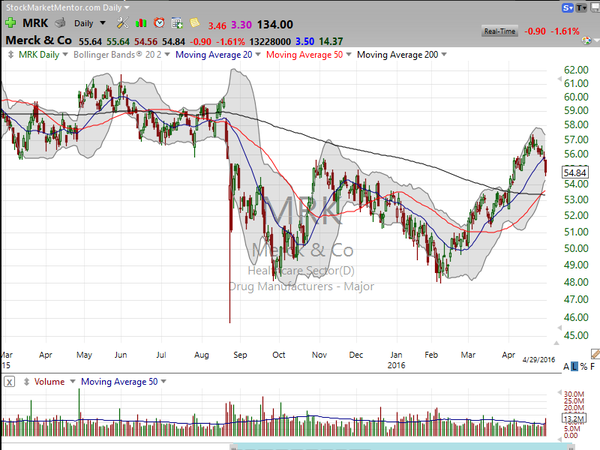Click the magenta 3.30 value
Screen dimensions: 600x450
[241, 25]
